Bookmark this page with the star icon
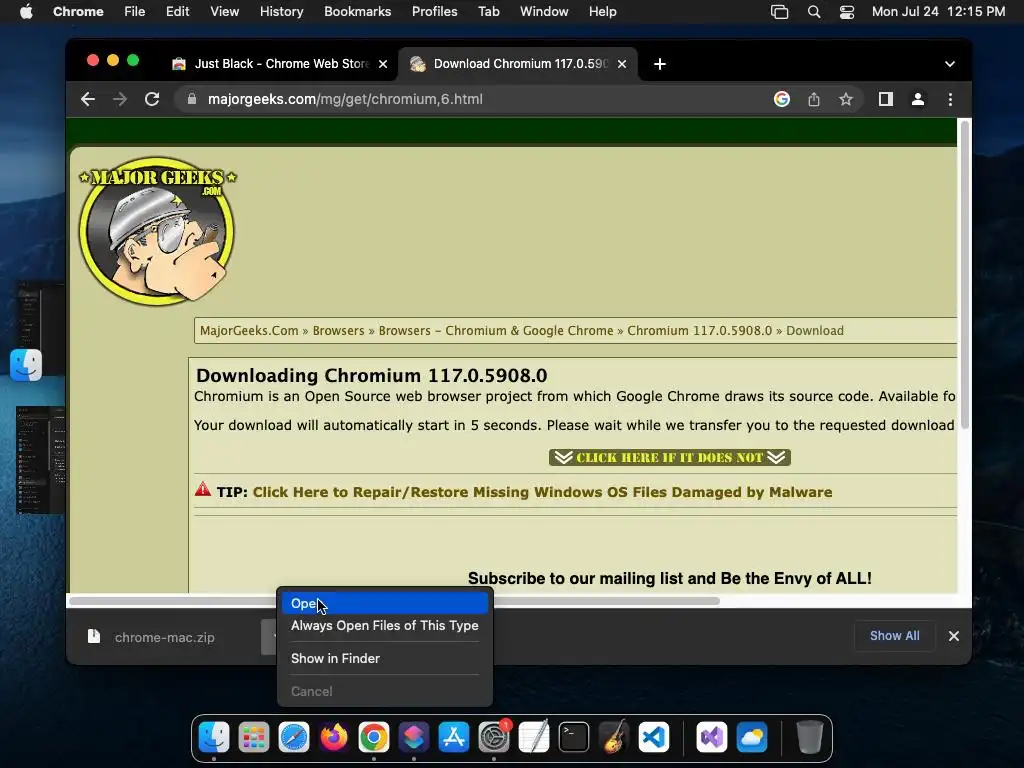 coord(846,99)
